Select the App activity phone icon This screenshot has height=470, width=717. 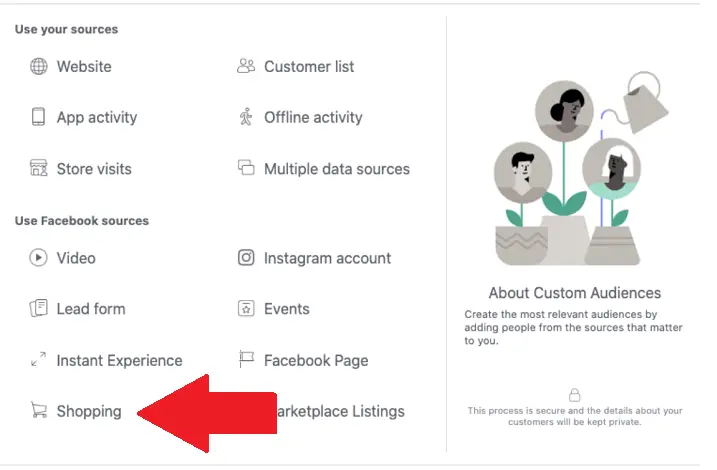[x=39, y=117]
